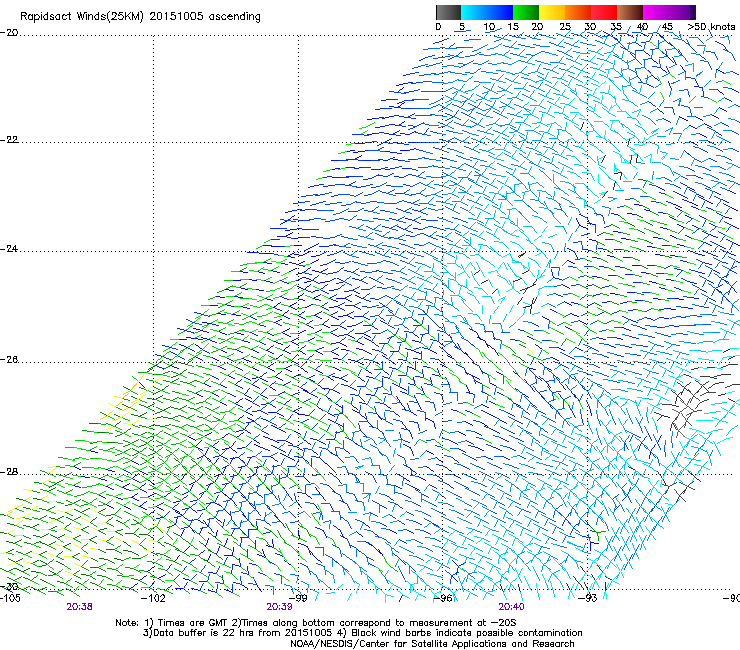
Task: Click the blue 10-15 knots legend segment
Action: pyautogui.click(x=500, y=12)
